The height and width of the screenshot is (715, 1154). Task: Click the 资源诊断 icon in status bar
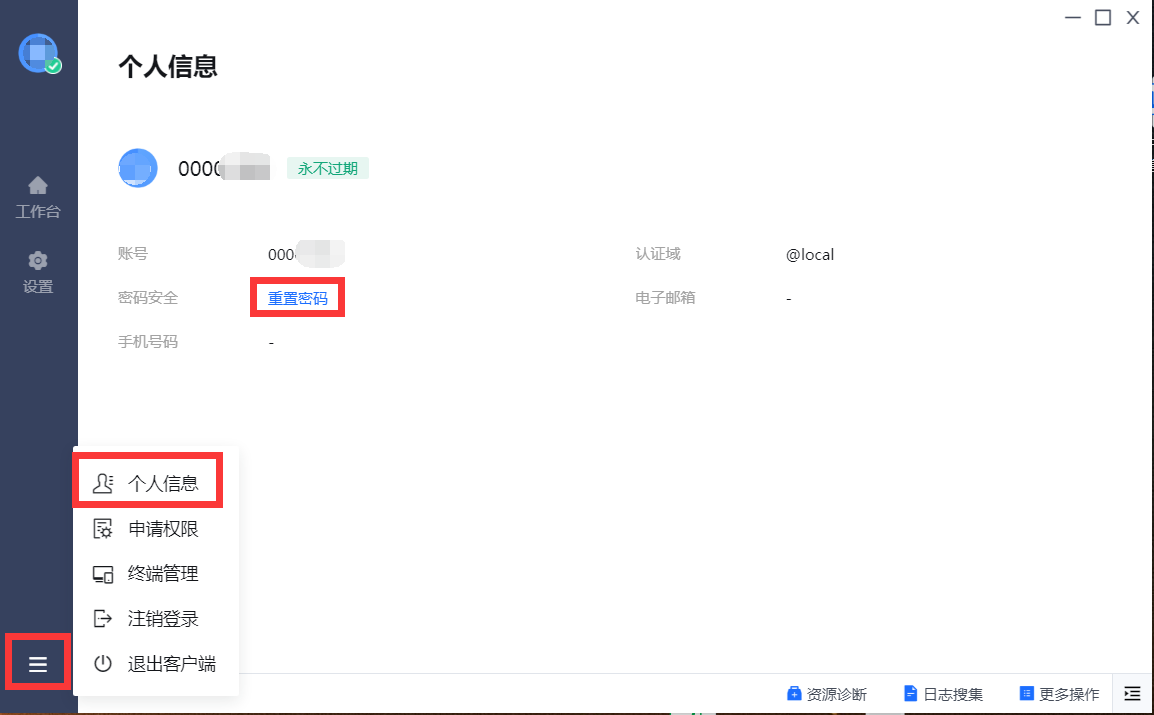pyautogui.click(x=794, y=694)
